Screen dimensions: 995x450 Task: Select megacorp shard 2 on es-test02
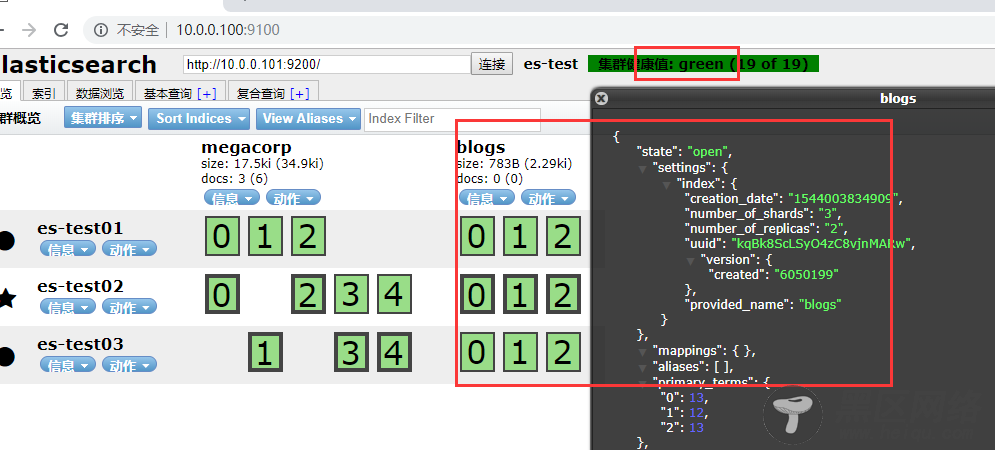point(308,294)
